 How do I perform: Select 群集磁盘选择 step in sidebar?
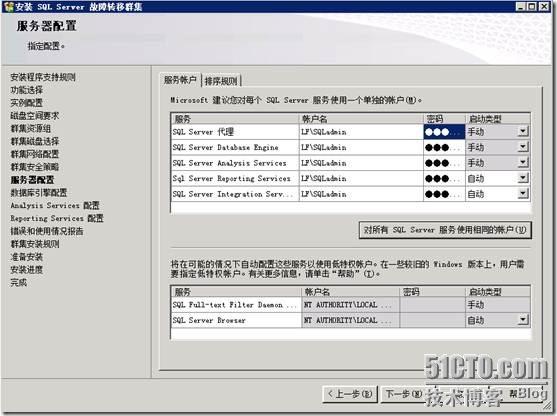tap(35, 141)
